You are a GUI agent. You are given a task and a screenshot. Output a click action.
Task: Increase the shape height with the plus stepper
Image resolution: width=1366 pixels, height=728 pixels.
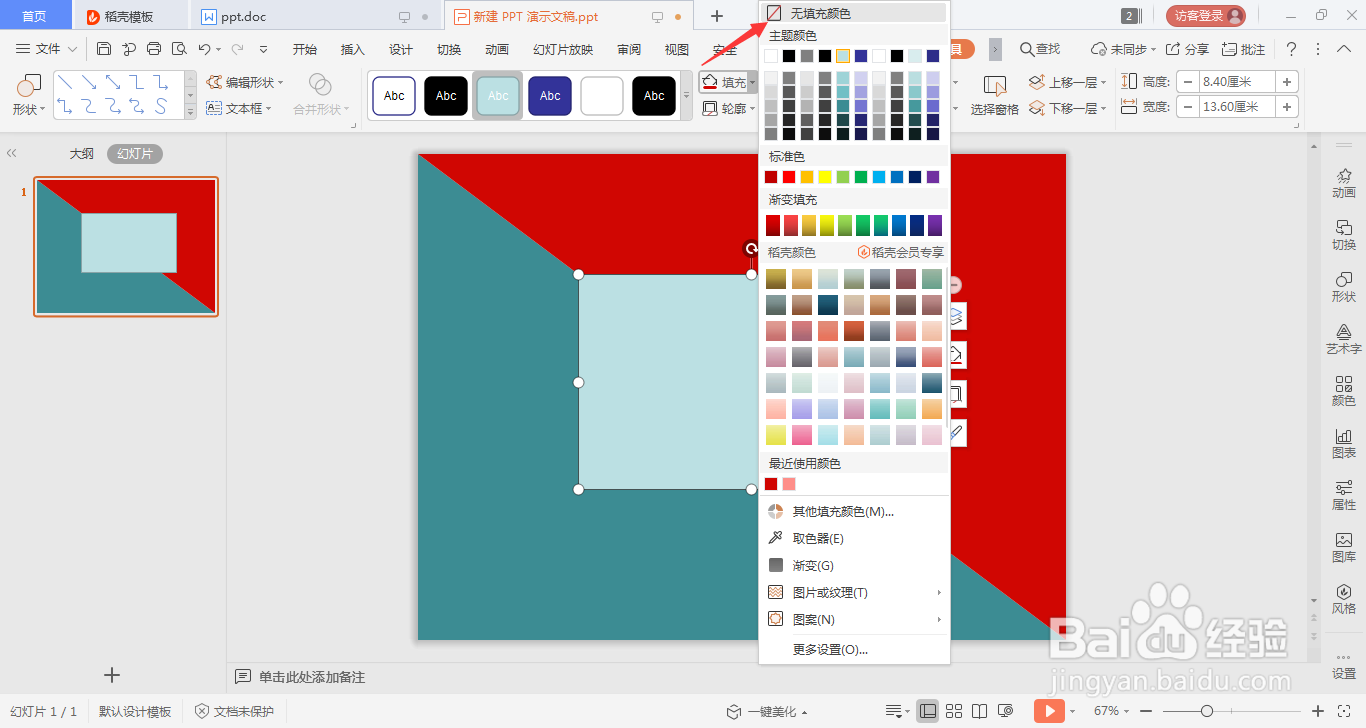click(x=1287, y=82)
